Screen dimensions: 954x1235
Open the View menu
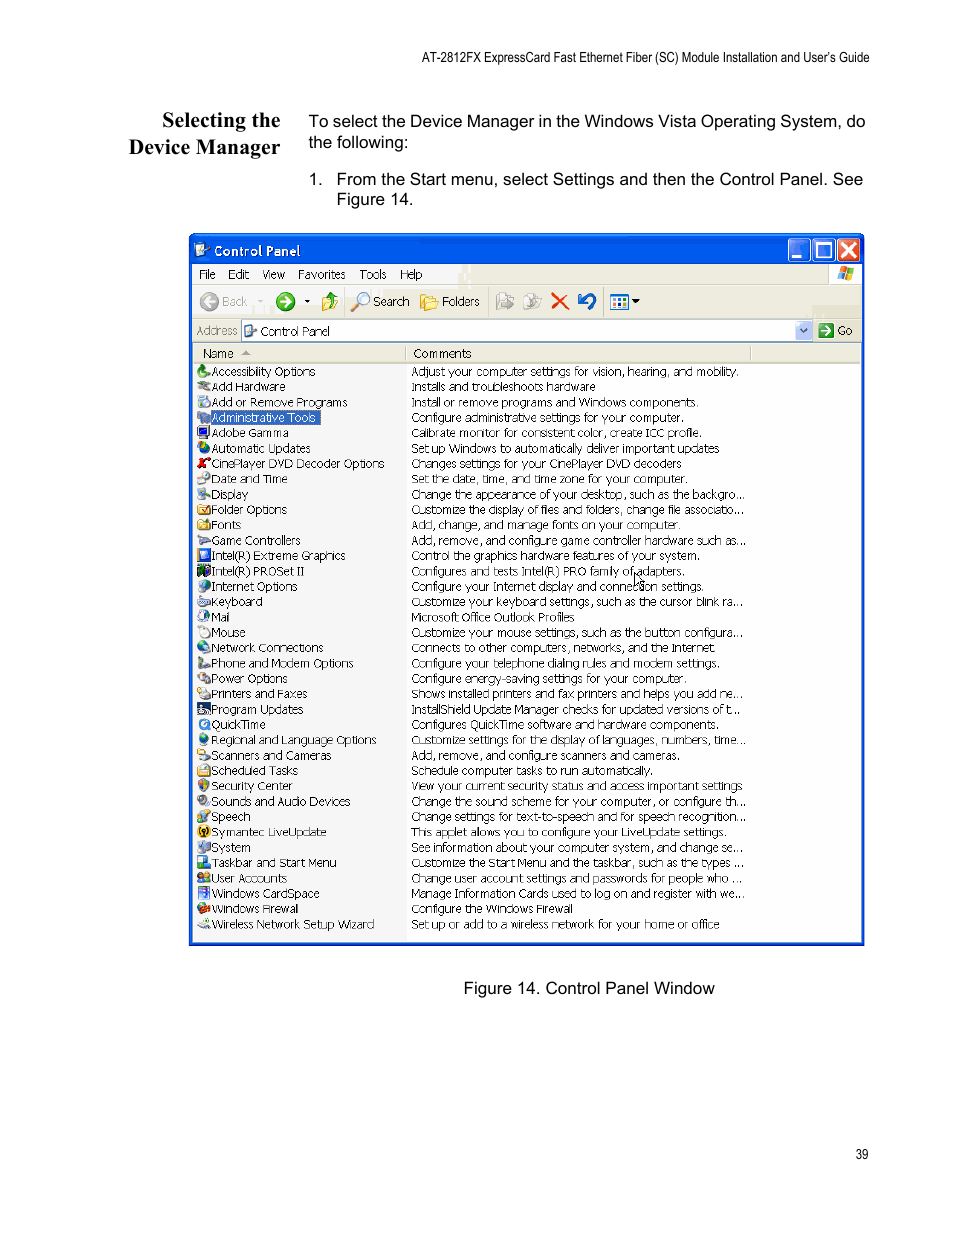(x=273, y=275)
